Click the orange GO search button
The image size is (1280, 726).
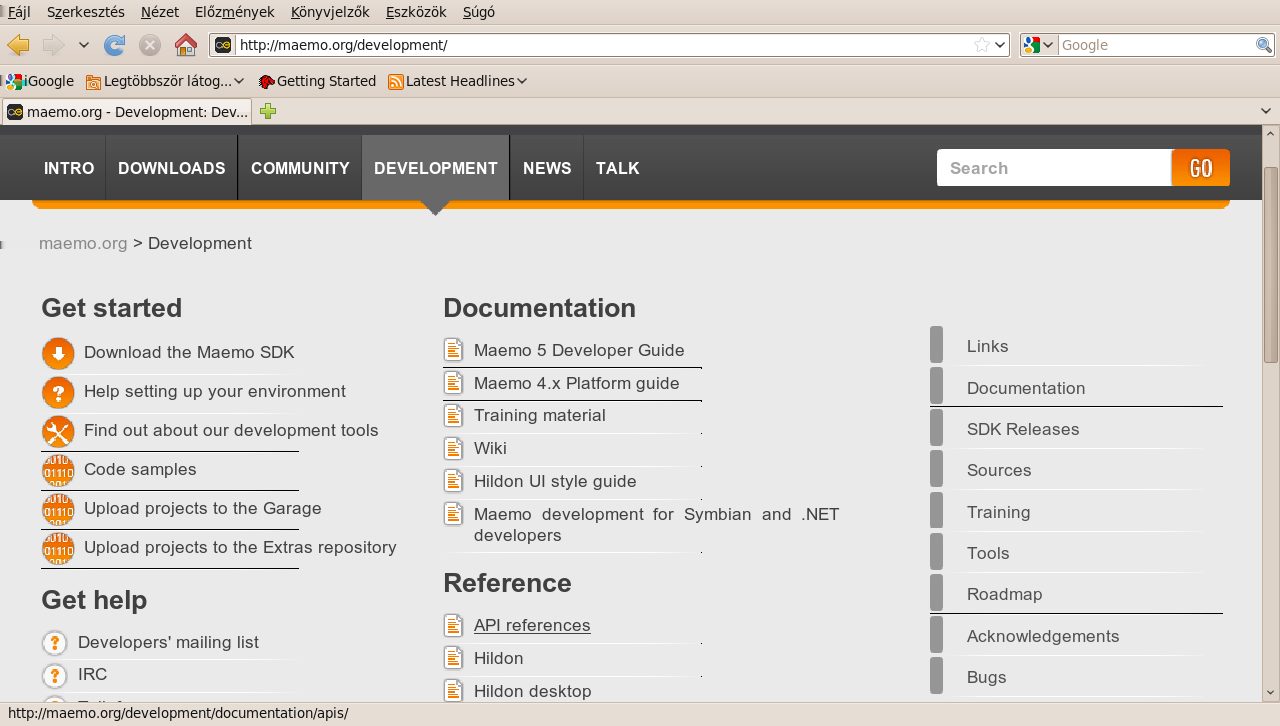click(1201, 168)
